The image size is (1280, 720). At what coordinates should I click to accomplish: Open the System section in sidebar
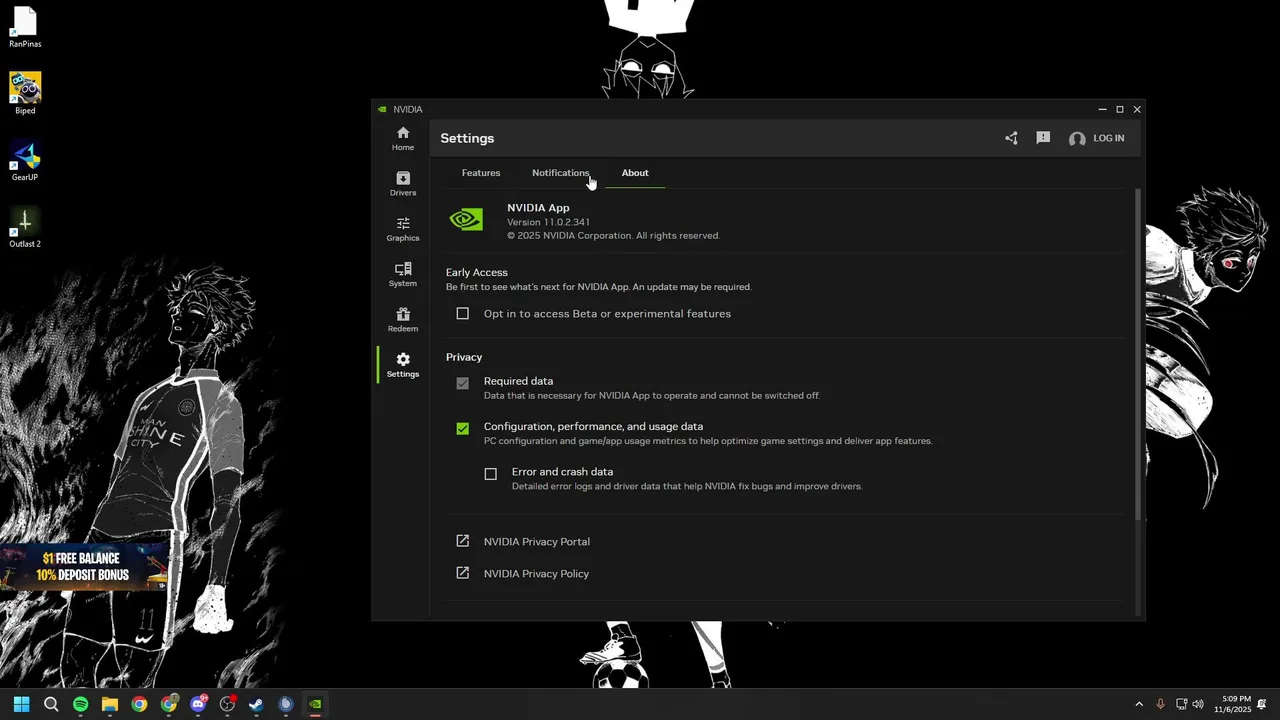tap(403, 275)
